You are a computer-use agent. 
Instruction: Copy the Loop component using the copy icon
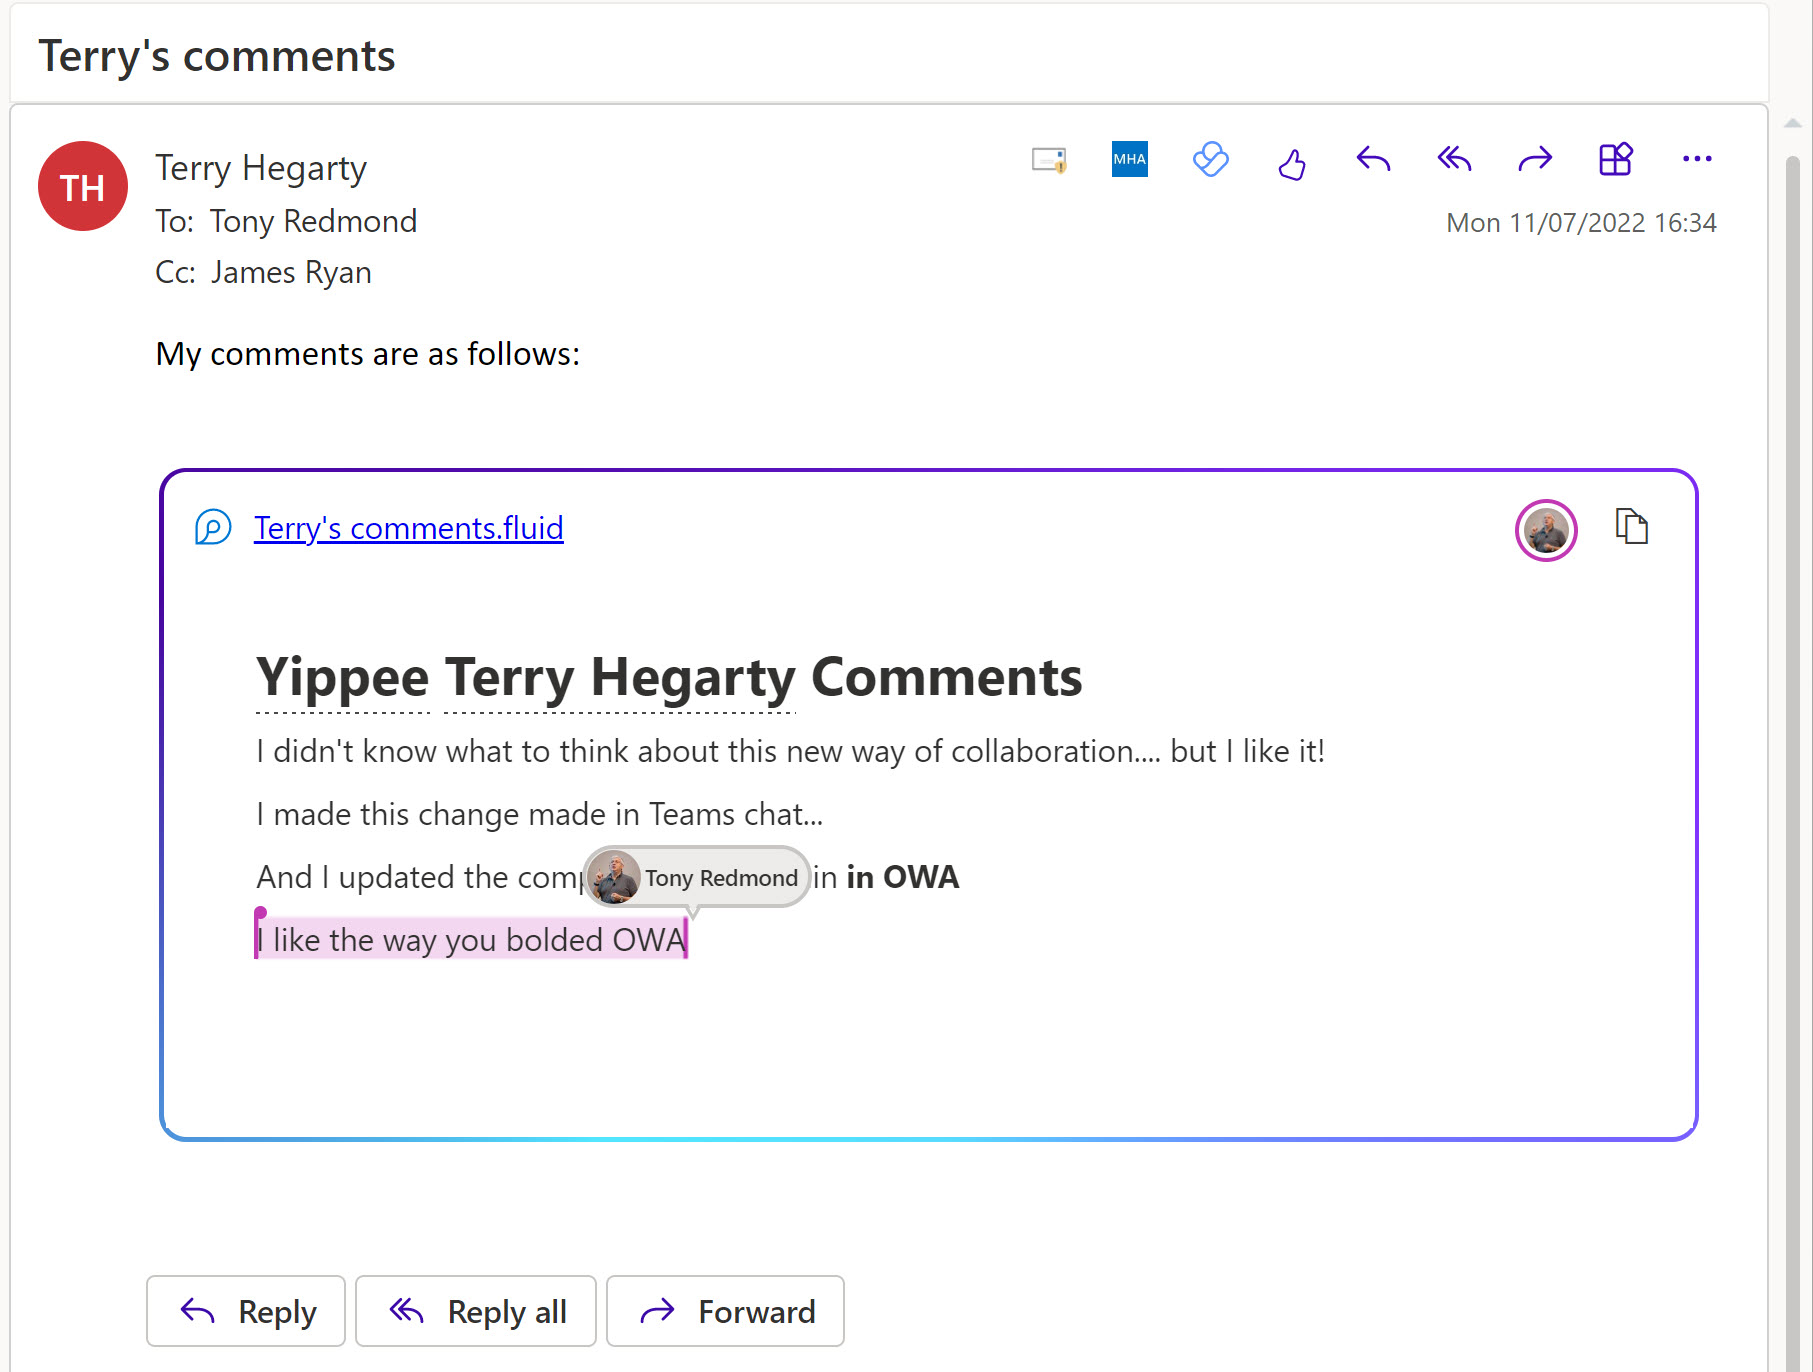point(1631,526)
